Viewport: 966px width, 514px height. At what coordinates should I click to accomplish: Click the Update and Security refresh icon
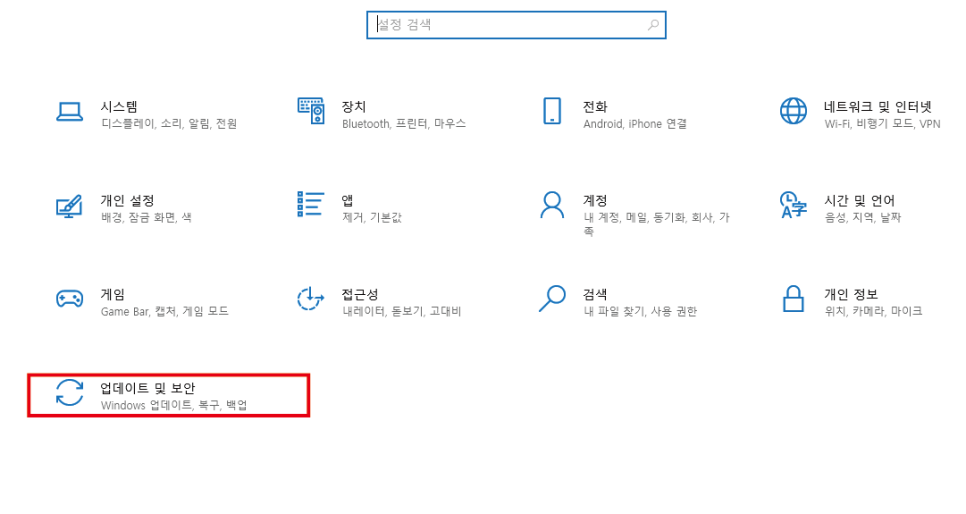(70, 393)
